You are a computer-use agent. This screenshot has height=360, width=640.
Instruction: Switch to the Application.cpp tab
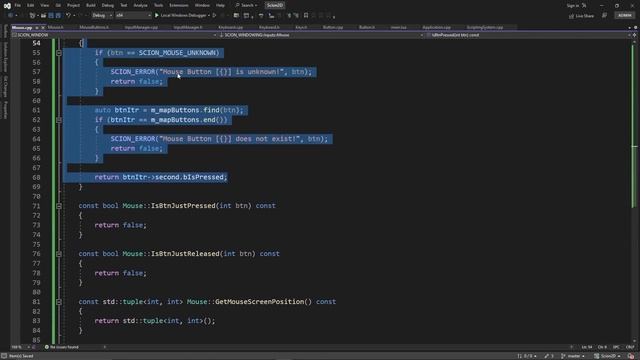coord(437,27)
